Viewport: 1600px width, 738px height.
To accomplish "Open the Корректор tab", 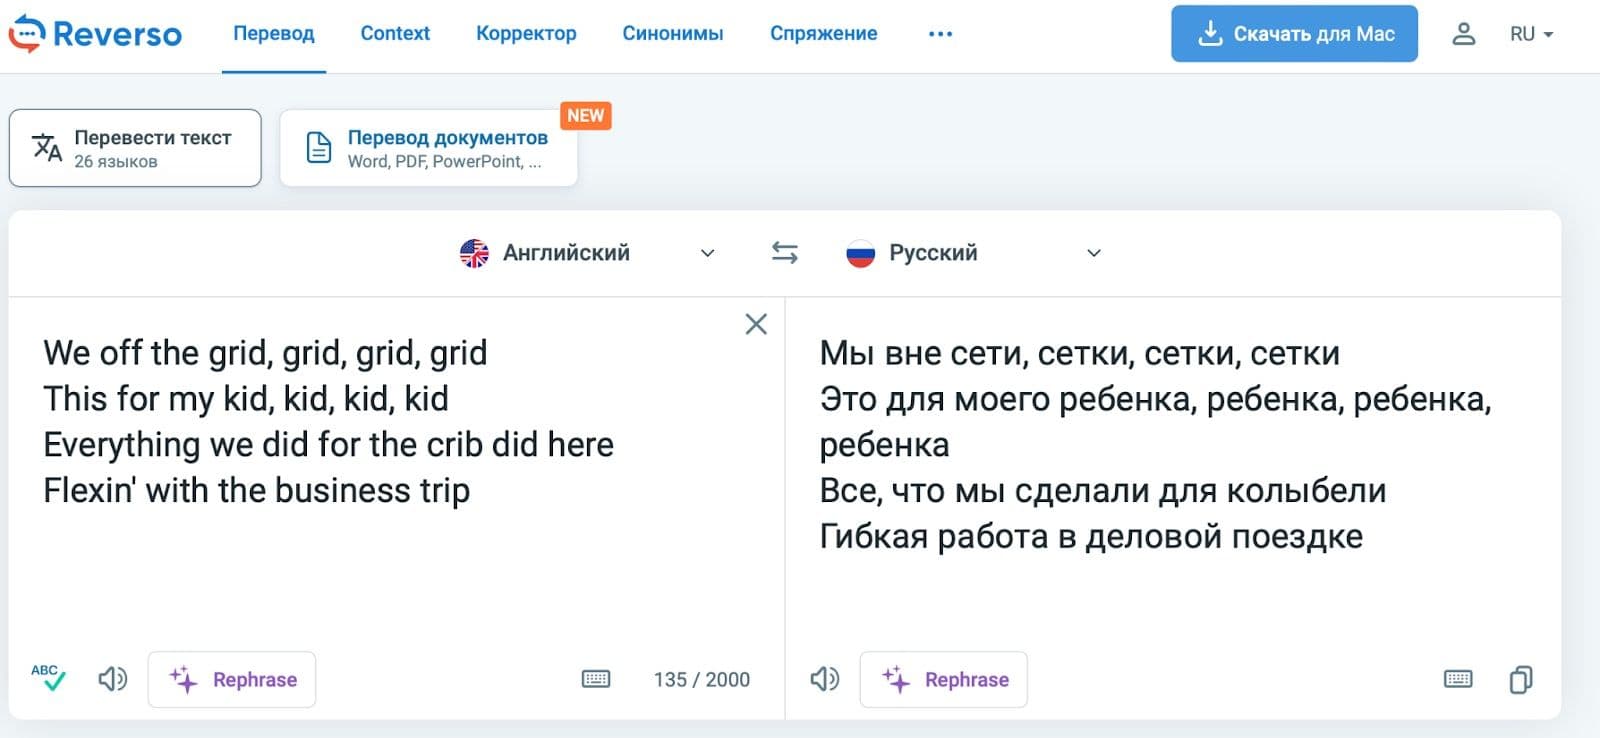I will pos(526,33).
